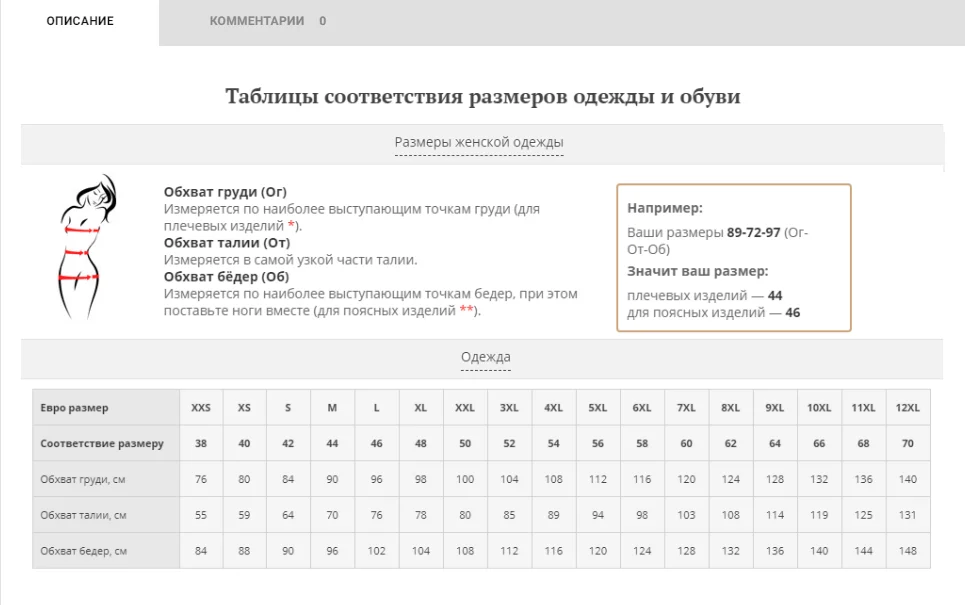
Task: Click waist value 55 under XXS
Action: [x=201, y=515]
